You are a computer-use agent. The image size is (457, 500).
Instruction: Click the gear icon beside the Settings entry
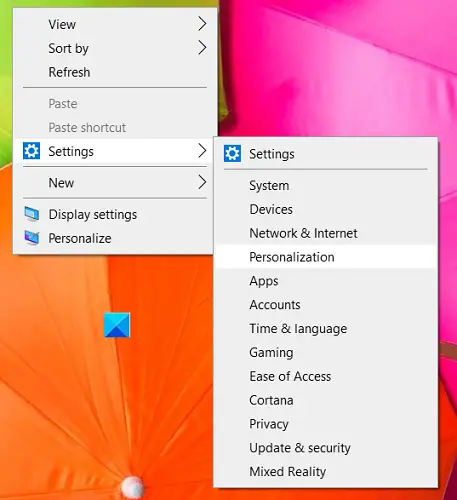(32, 151)
